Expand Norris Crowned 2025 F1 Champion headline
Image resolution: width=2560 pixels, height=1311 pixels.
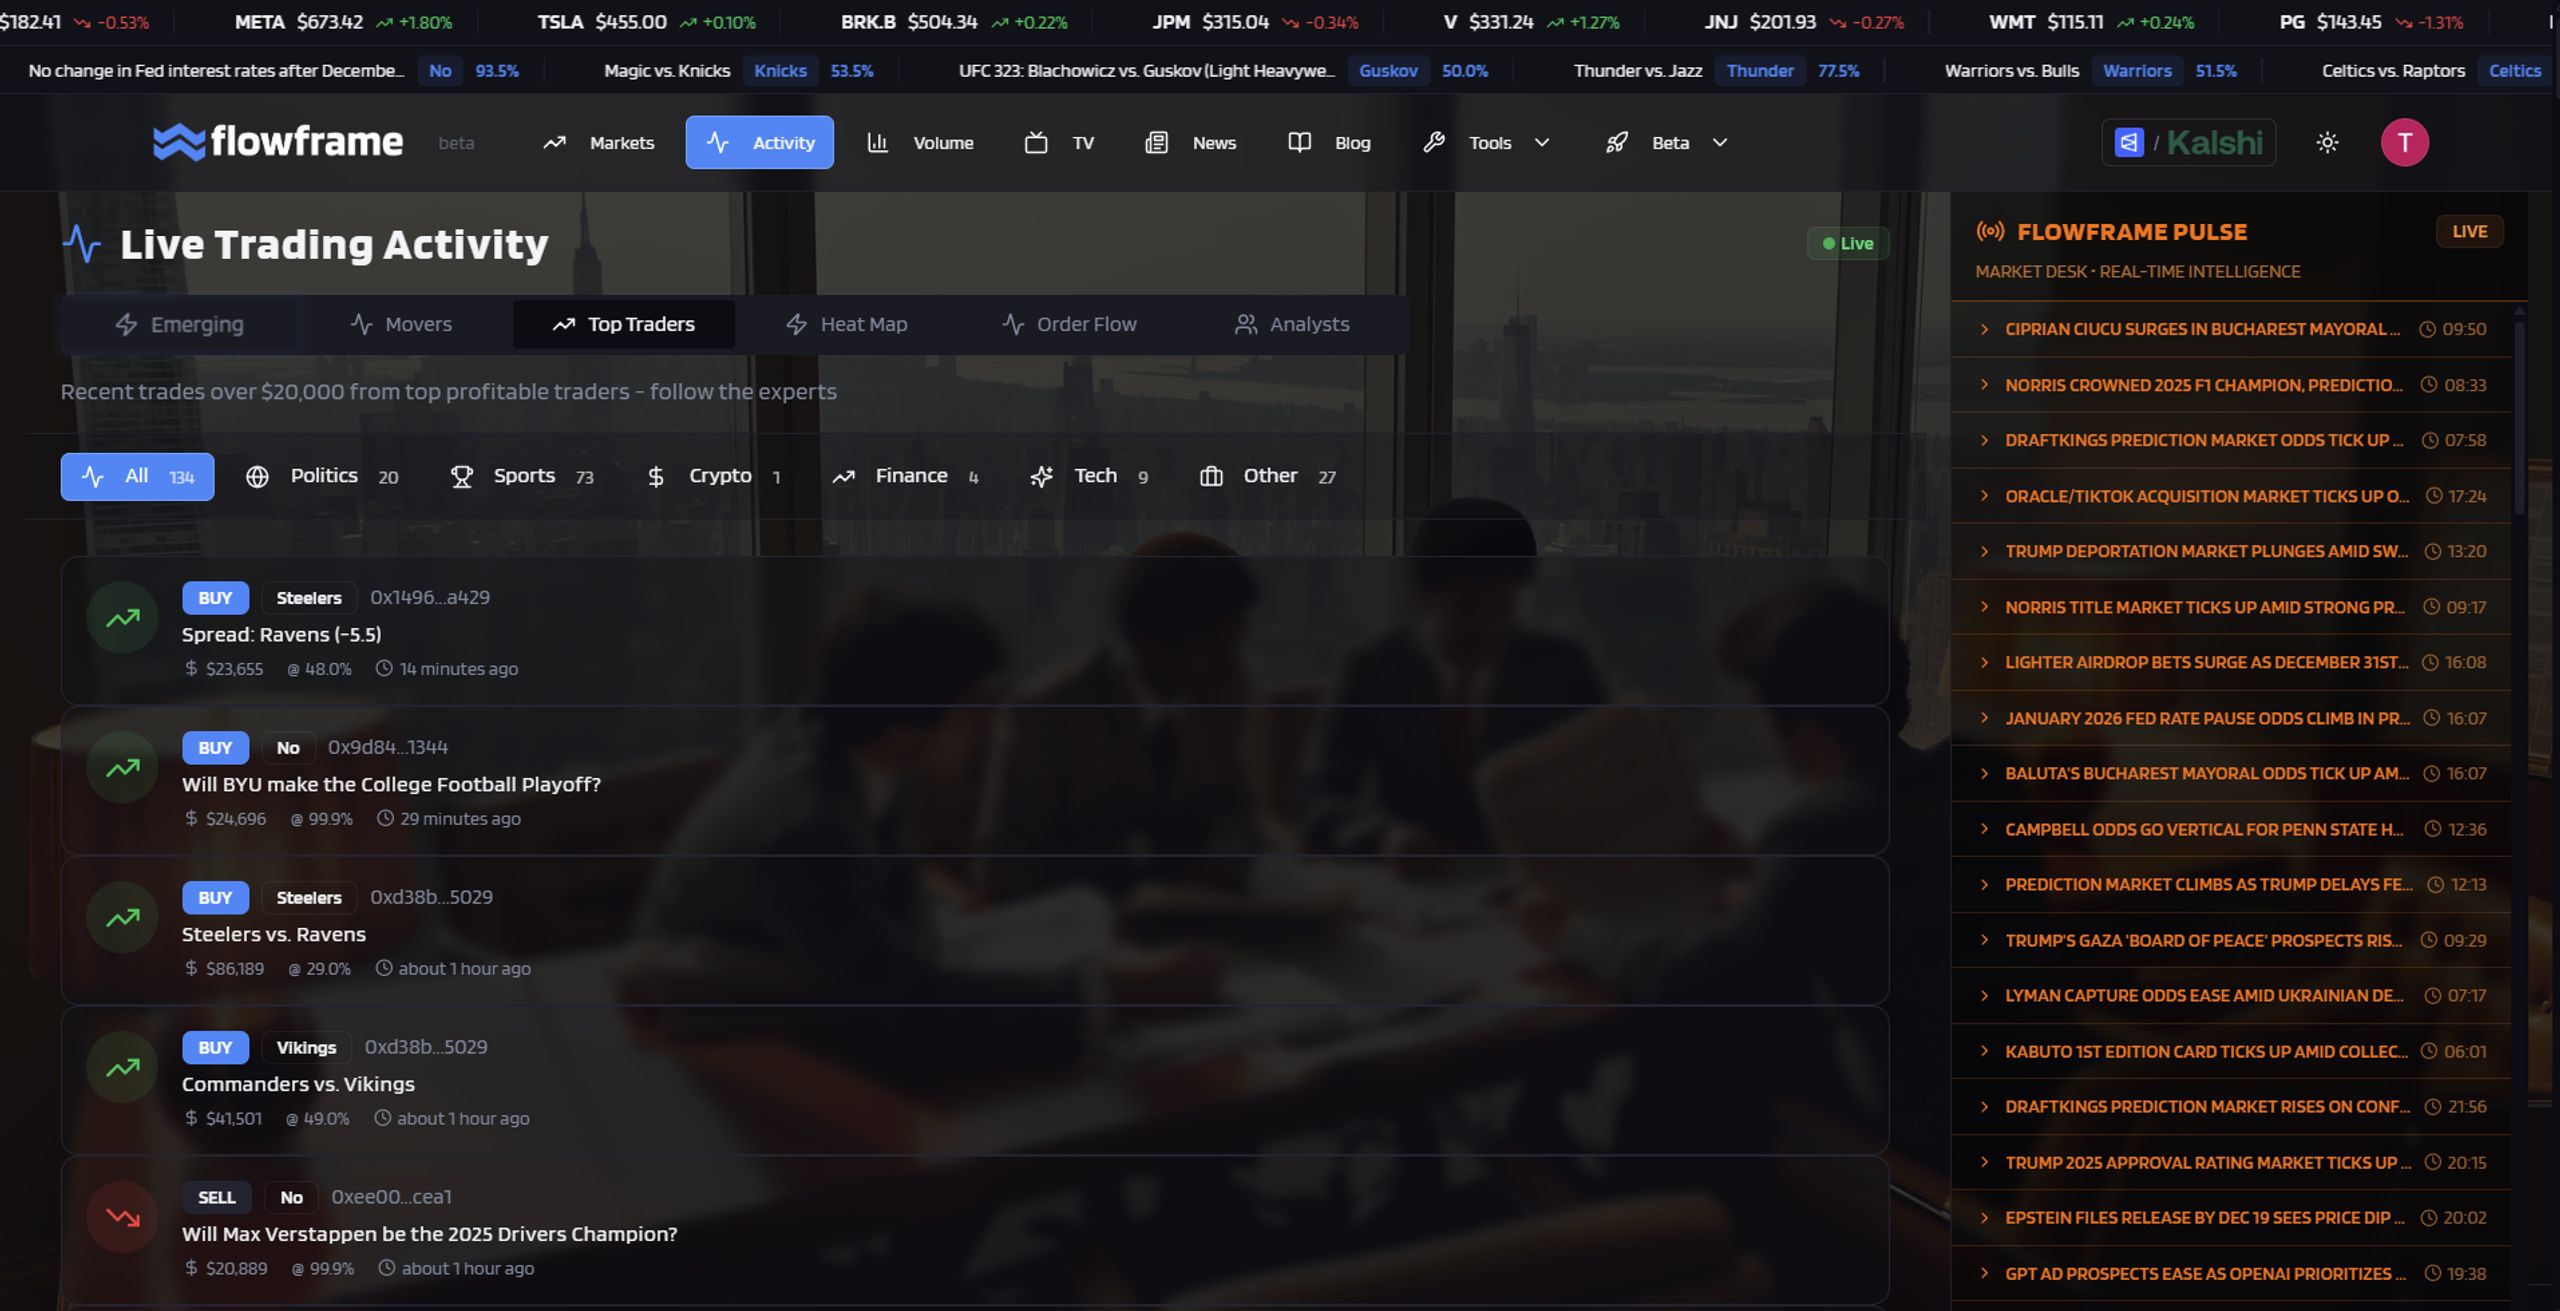click(x=2232, y=385)
